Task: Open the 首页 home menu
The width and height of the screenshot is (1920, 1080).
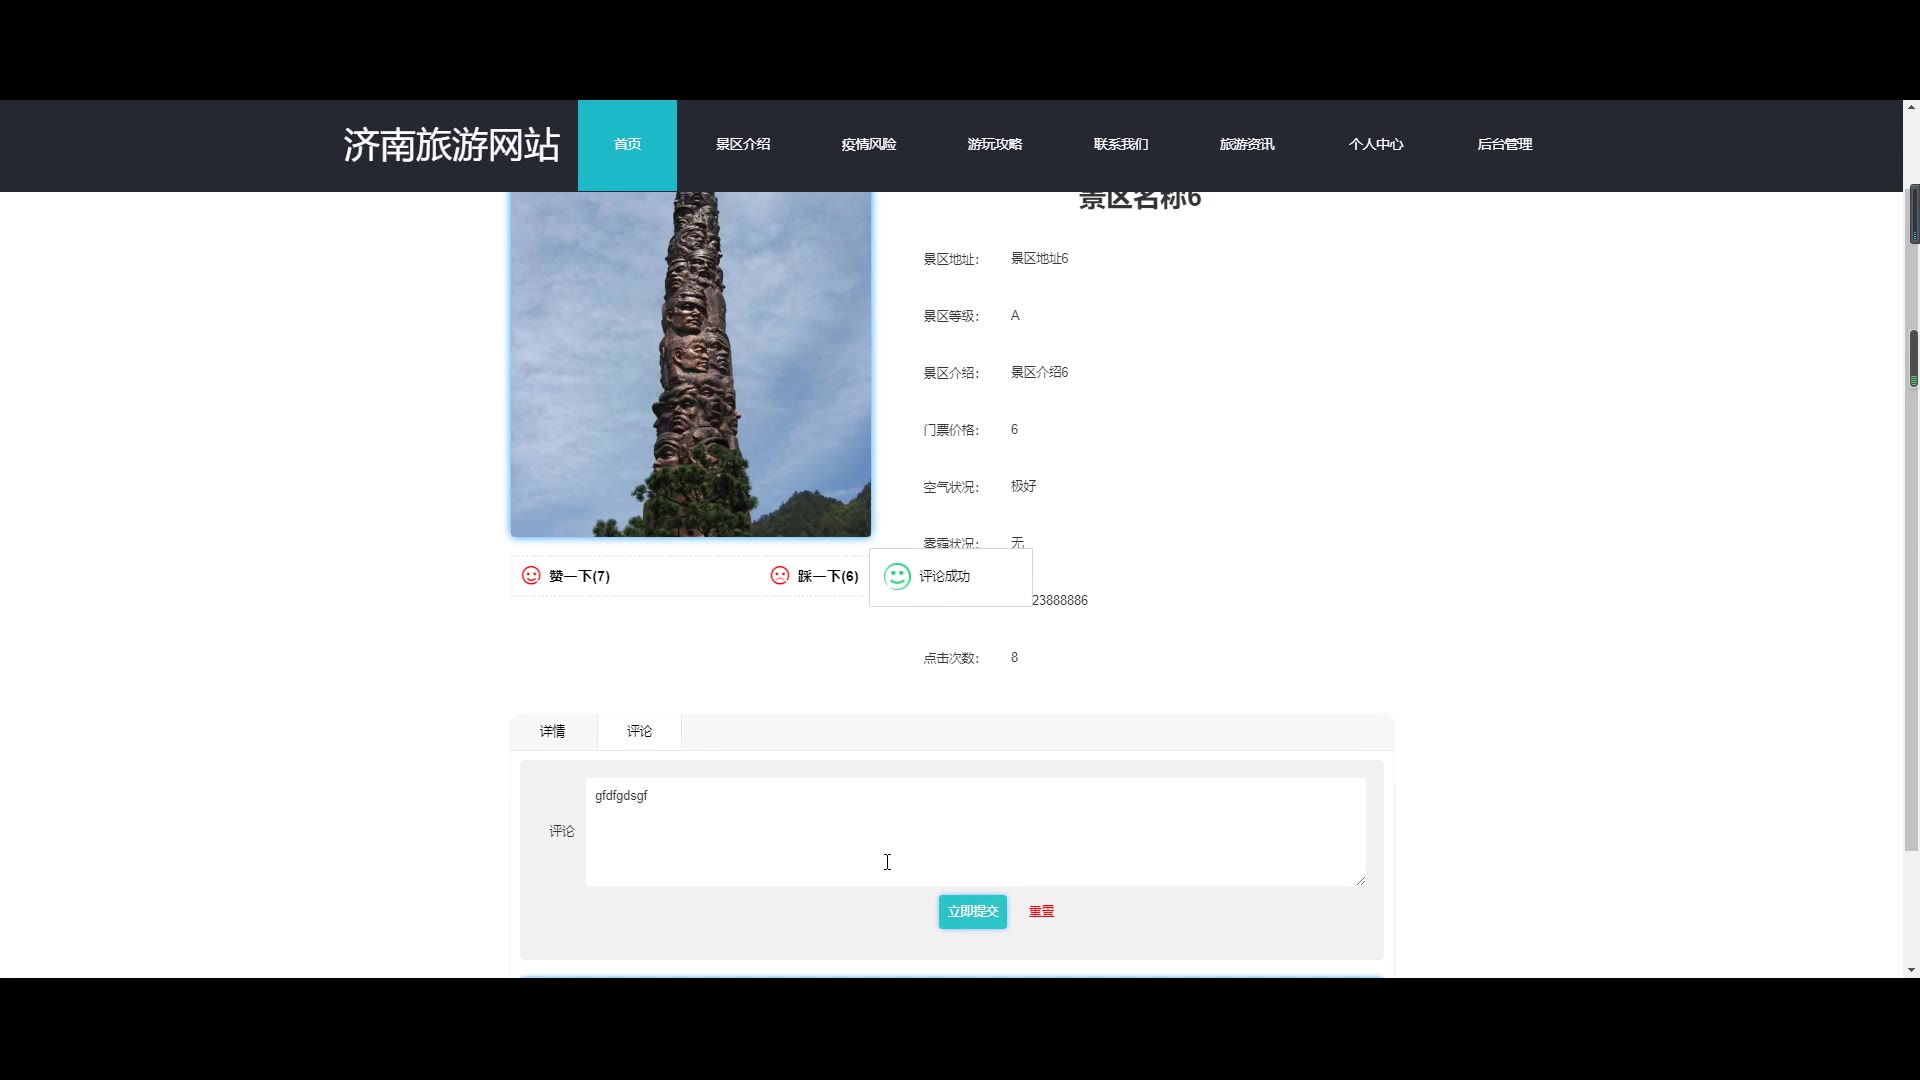Action: coord(627,144)
